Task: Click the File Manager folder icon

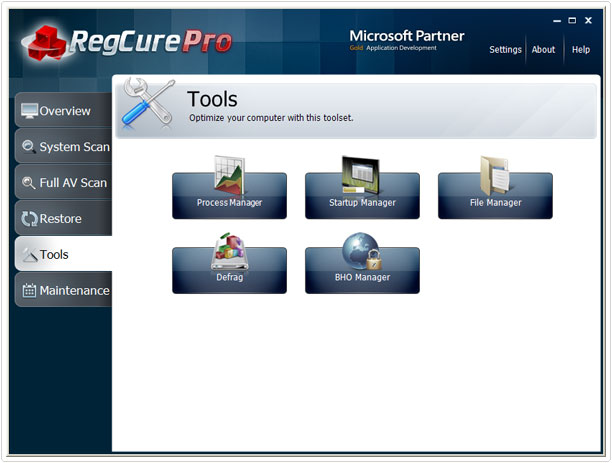Action: tap(495, 175)
